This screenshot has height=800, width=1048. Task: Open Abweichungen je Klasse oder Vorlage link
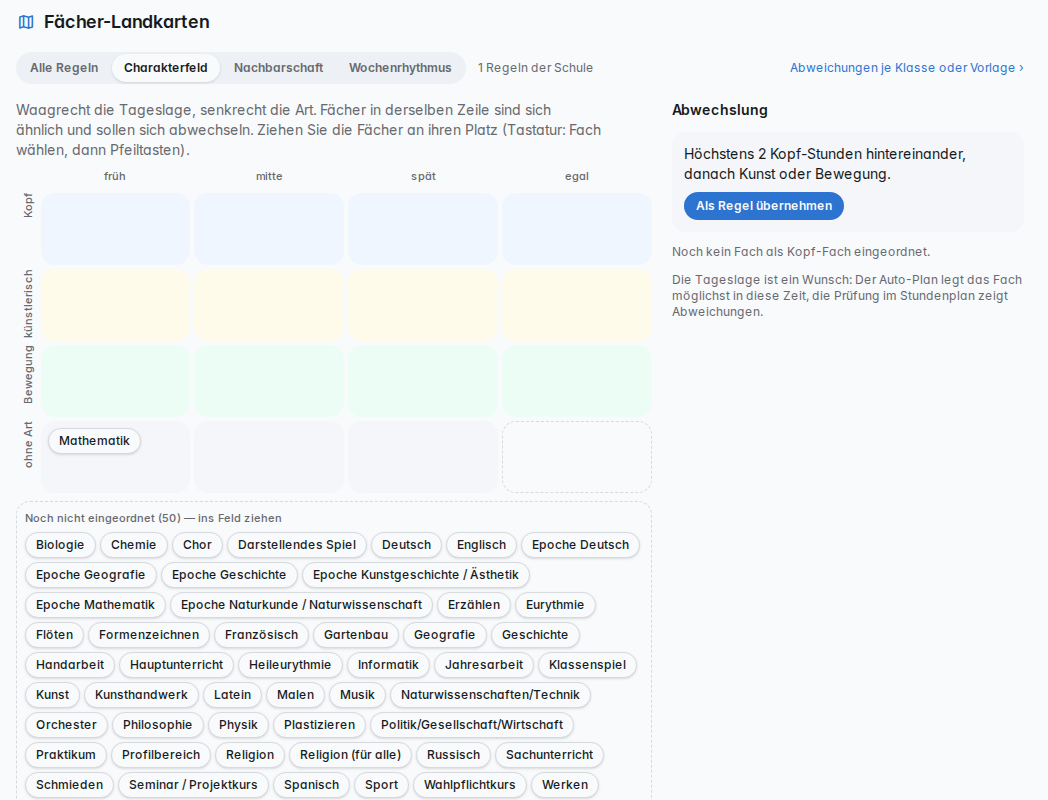coord(907,68)
